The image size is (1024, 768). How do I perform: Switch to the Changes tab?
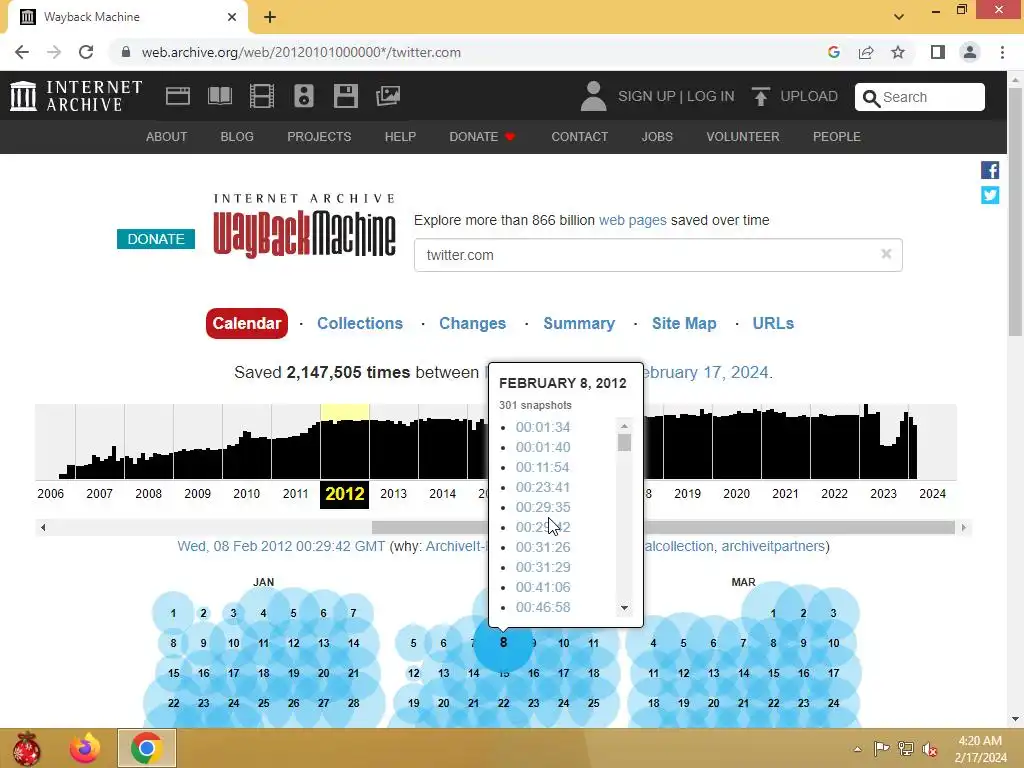[472, 323]
